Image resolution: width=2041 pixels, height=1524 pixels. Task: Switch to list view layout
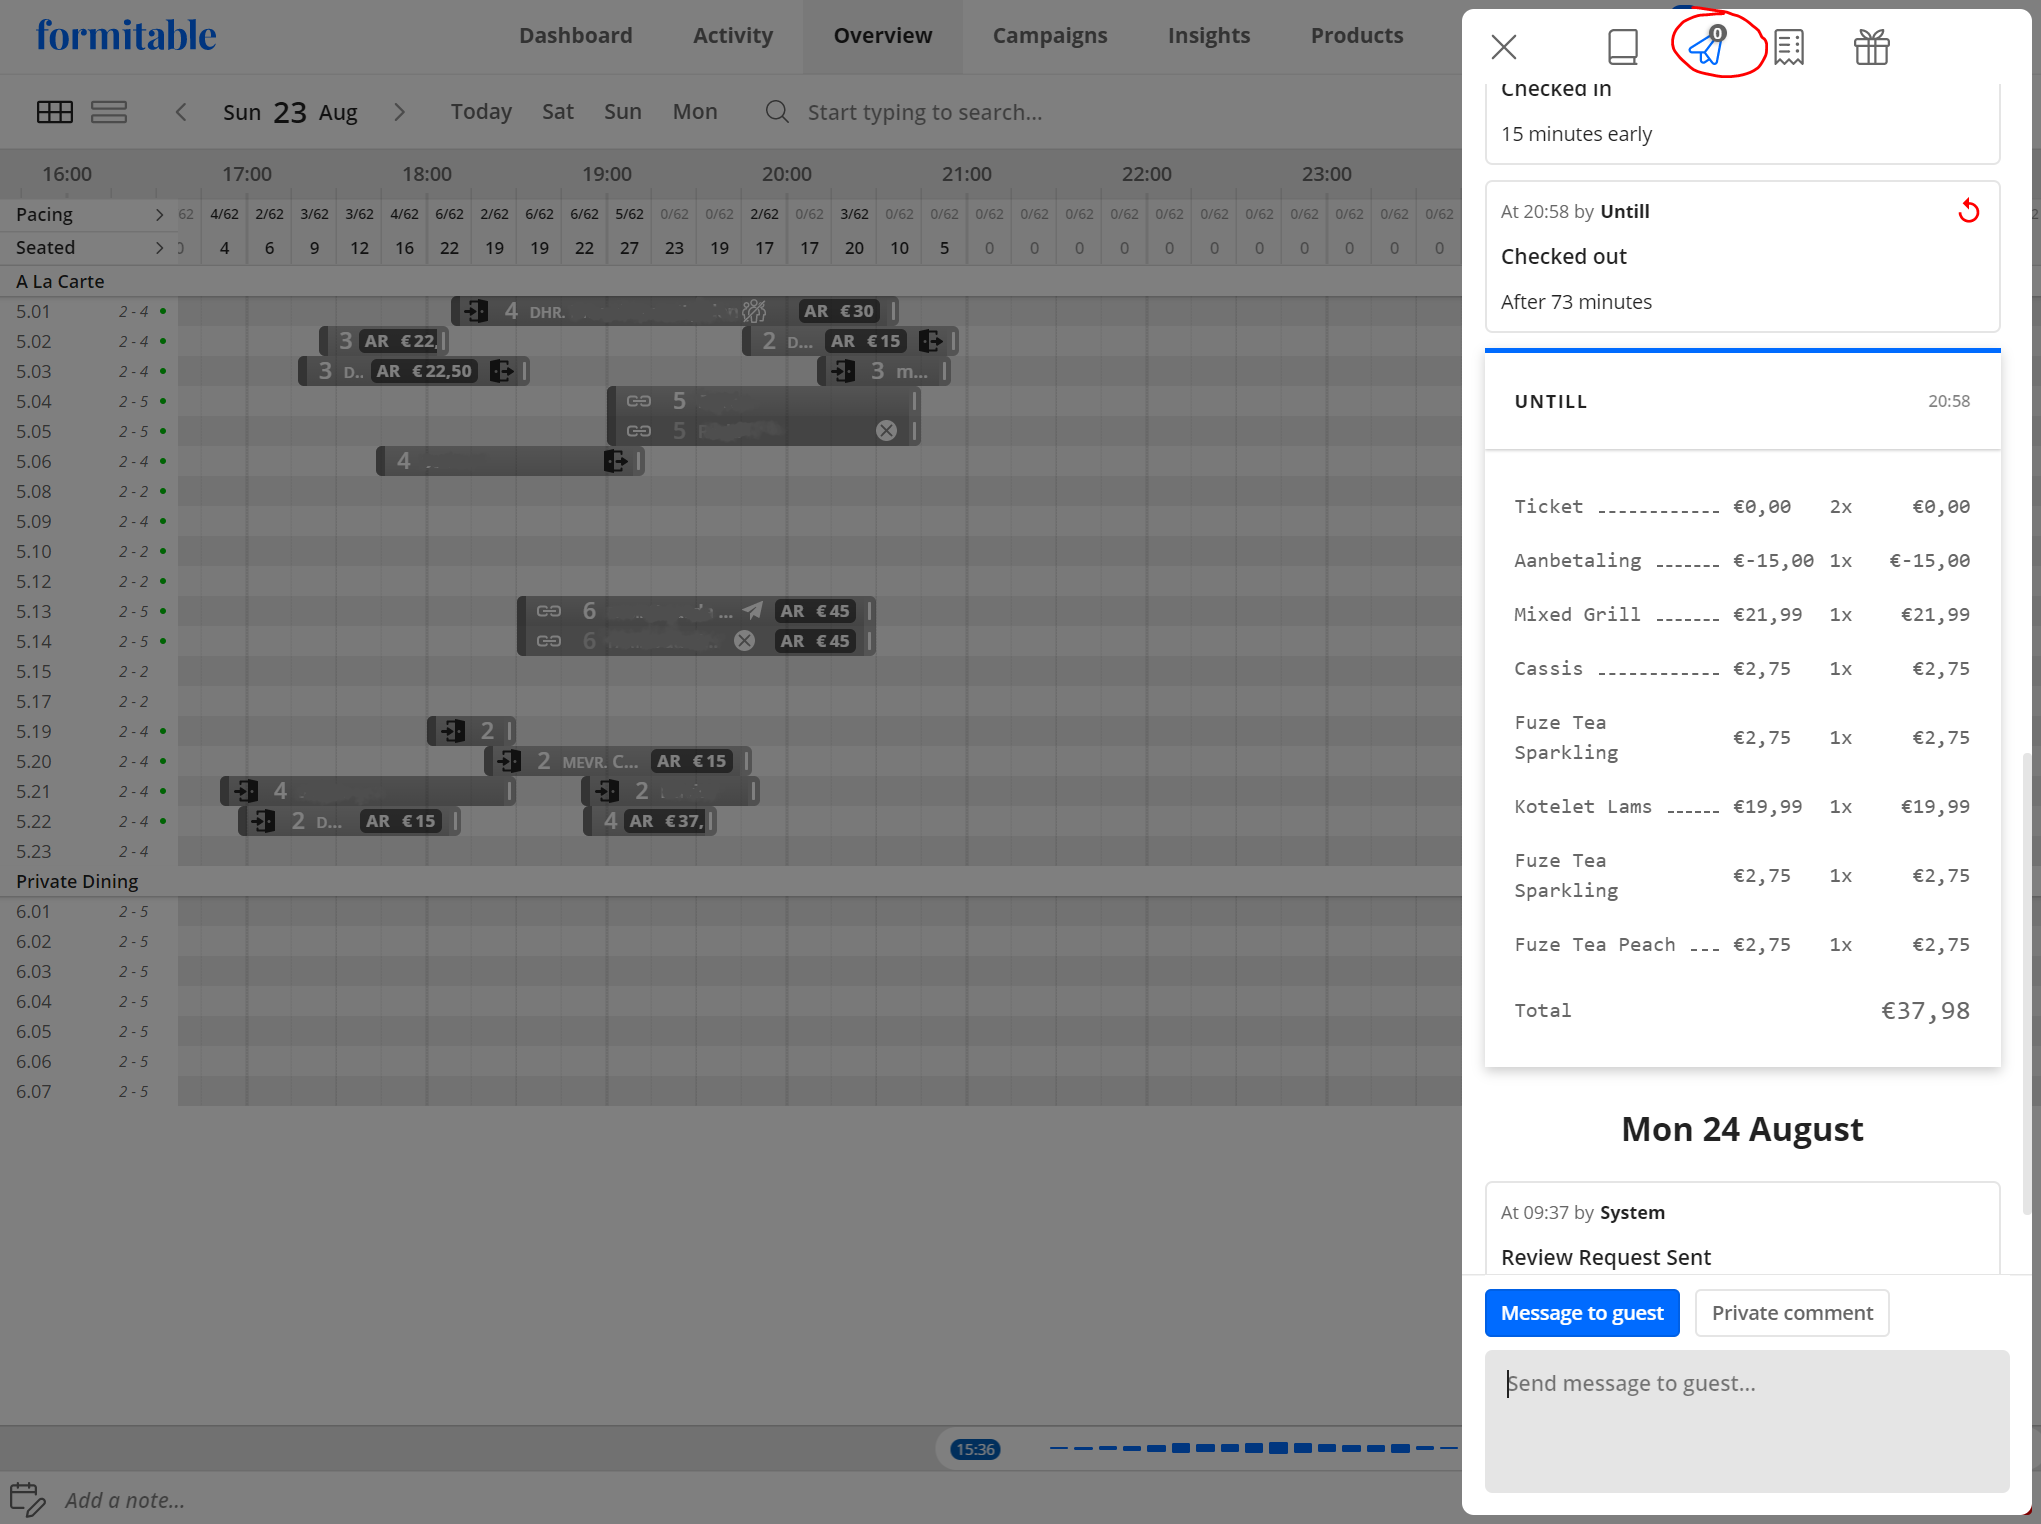(x=110, y=111)
